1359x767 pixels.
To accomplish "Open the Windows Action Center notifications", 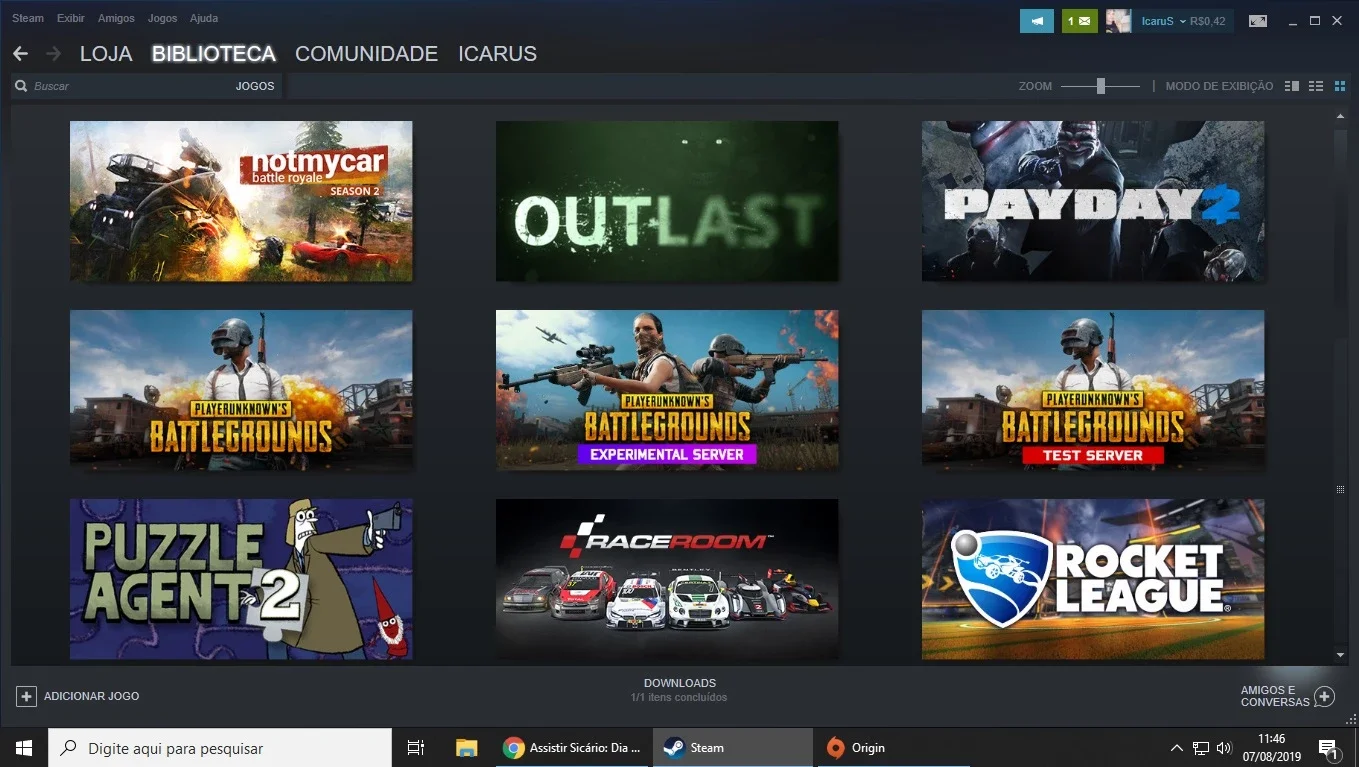I will [x=1329, y=748].
